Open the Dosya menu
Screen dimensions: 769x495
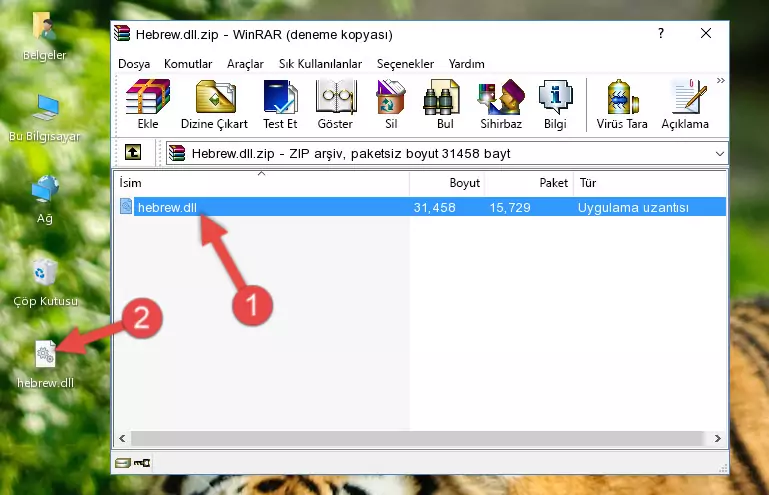134,64
